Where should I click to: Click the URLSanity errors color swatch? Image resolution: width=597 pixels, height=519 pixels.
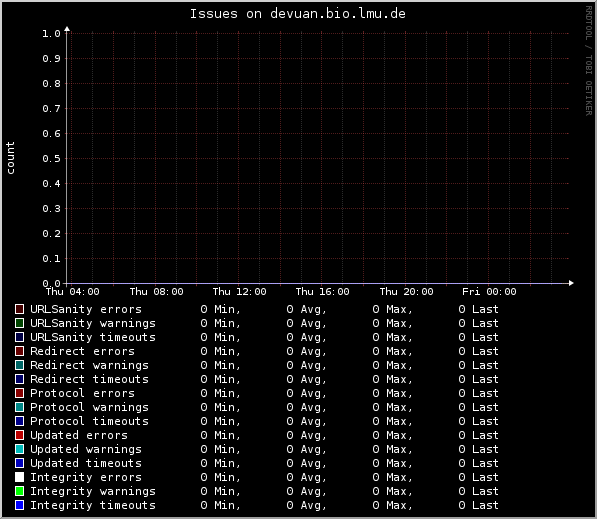pos(19,309)
